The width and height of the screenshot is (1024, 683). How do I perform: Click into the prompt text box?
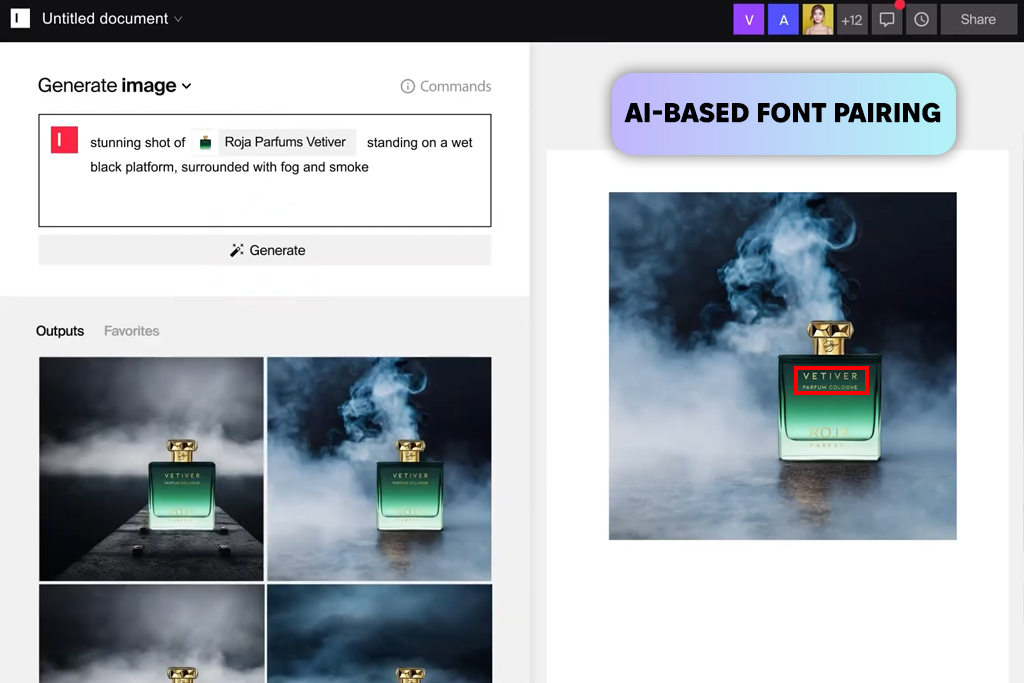pos(264,170)
